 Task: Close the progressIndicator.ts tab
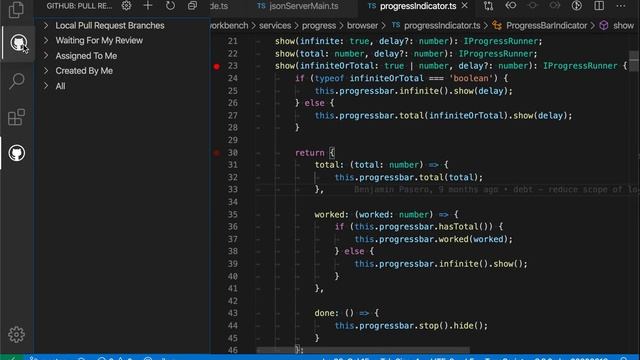[x=464, y=6]
